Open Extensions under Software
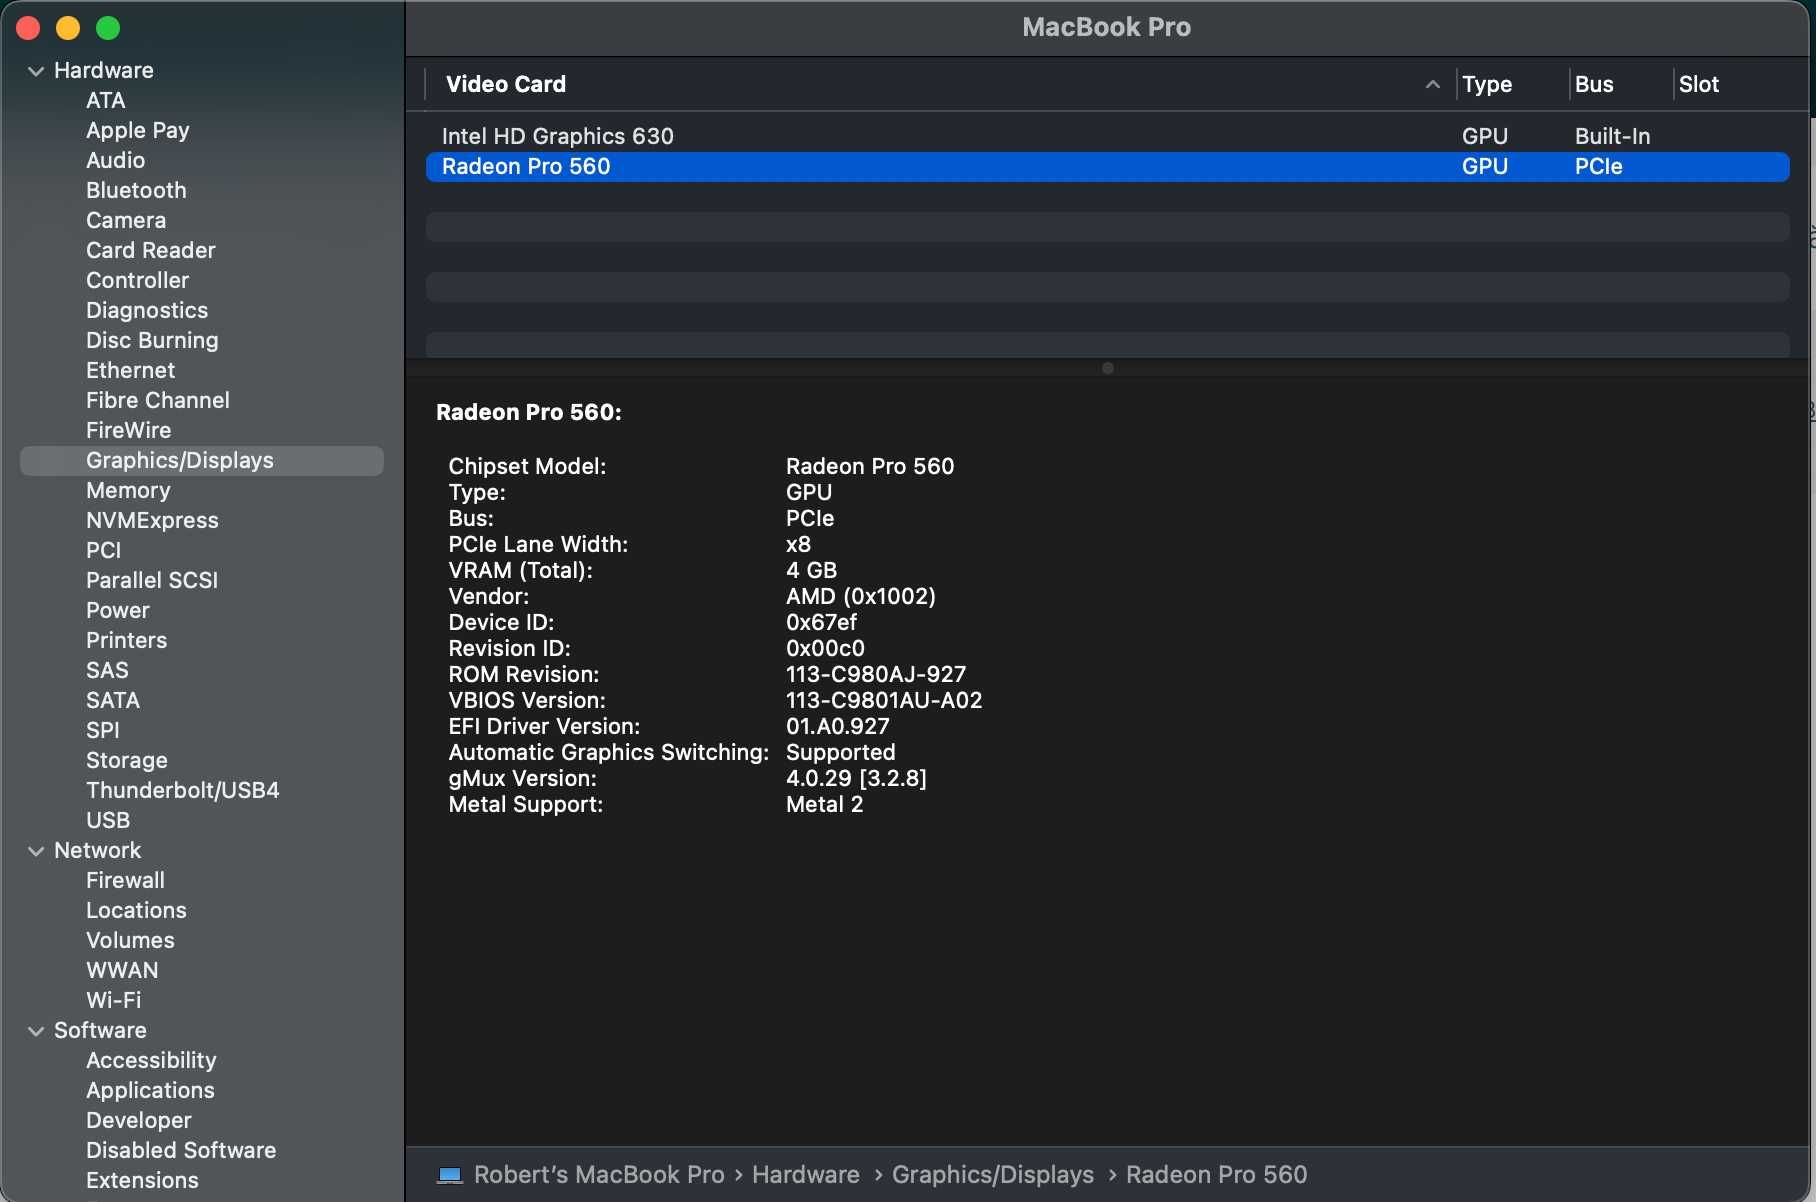This screenshot has width=1816, height=1202. tap(142, 1181)
